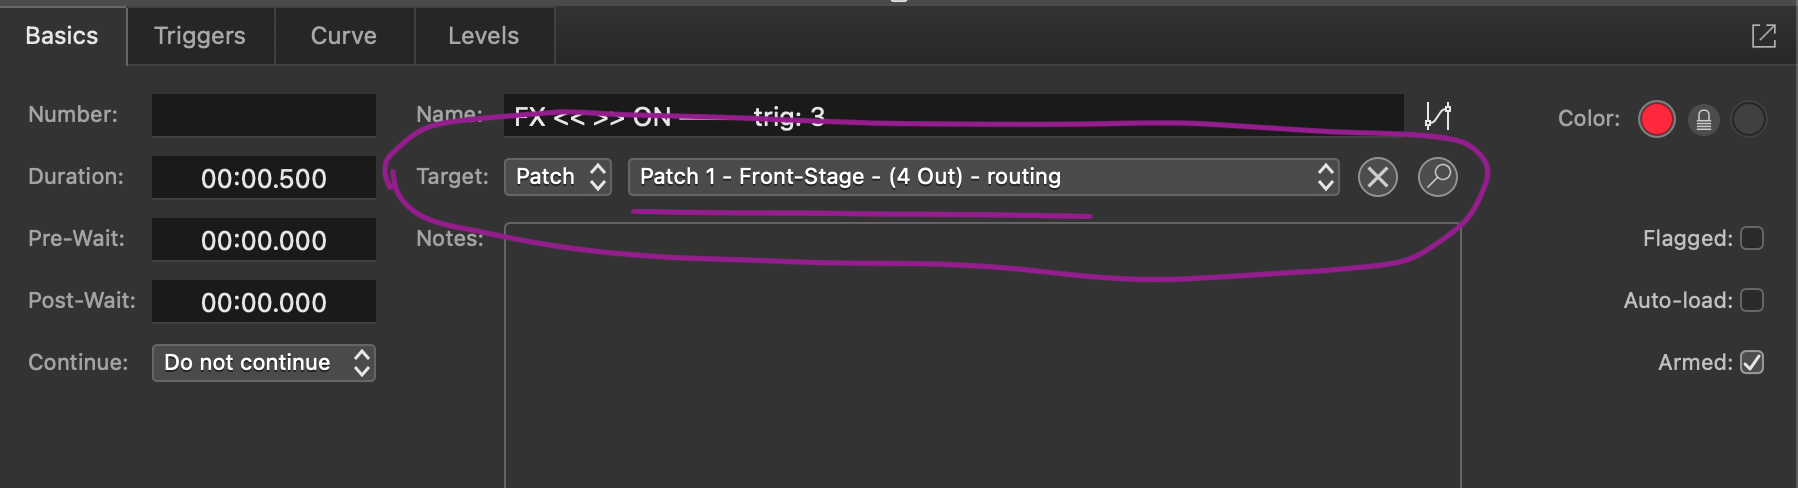Clear the target with the X icon
Image resolution: width=1798 pixels, height=488 pixels.
1377,177
